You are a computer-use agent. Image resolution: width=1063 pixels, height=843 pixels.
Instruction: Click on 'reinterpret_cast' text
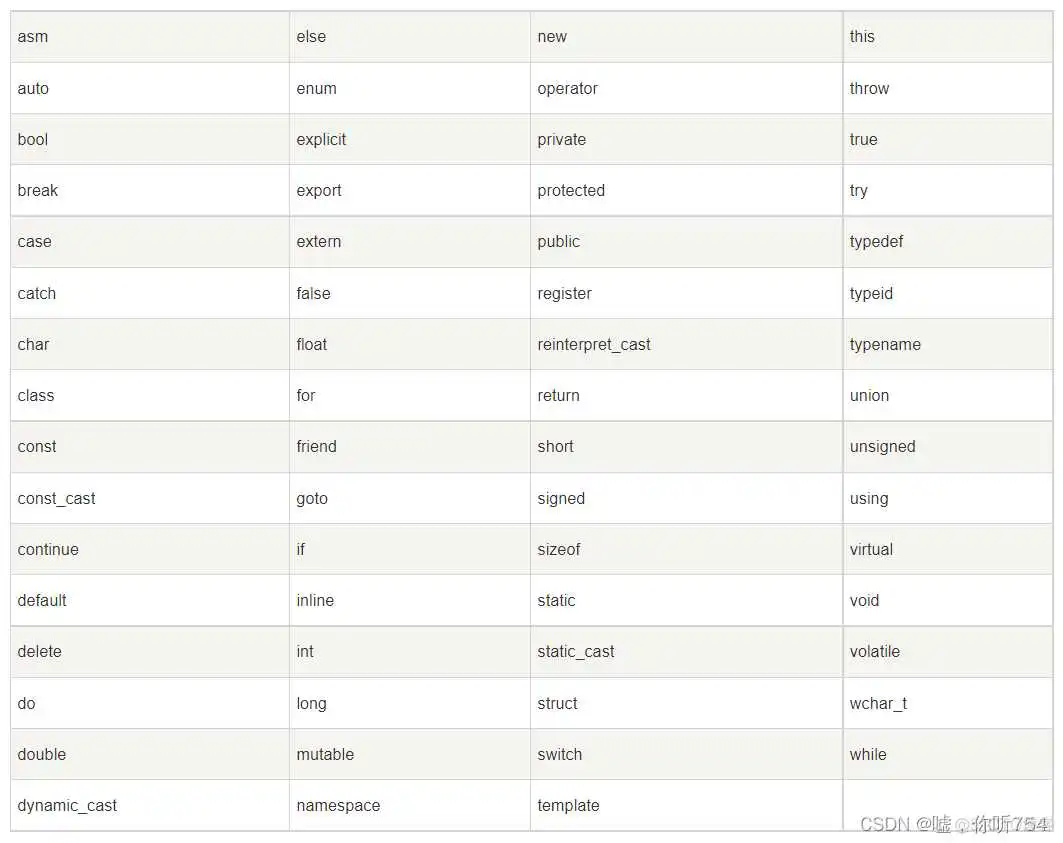coord(594,345)
